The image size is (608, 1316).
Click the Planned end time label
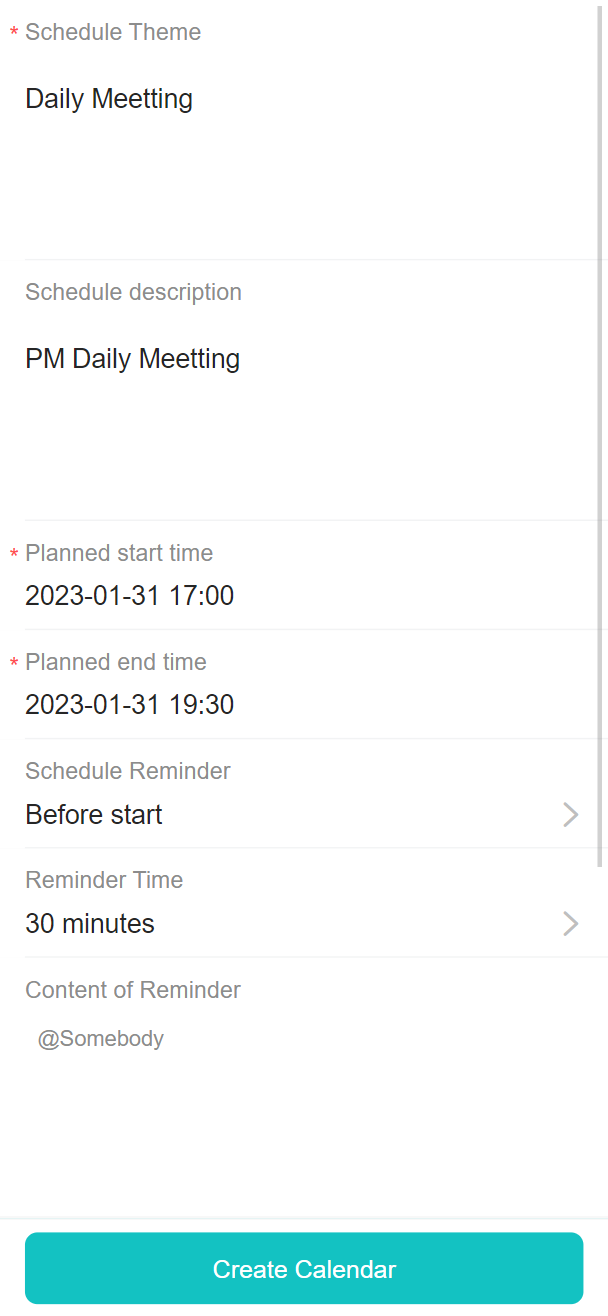pos(116,662)
